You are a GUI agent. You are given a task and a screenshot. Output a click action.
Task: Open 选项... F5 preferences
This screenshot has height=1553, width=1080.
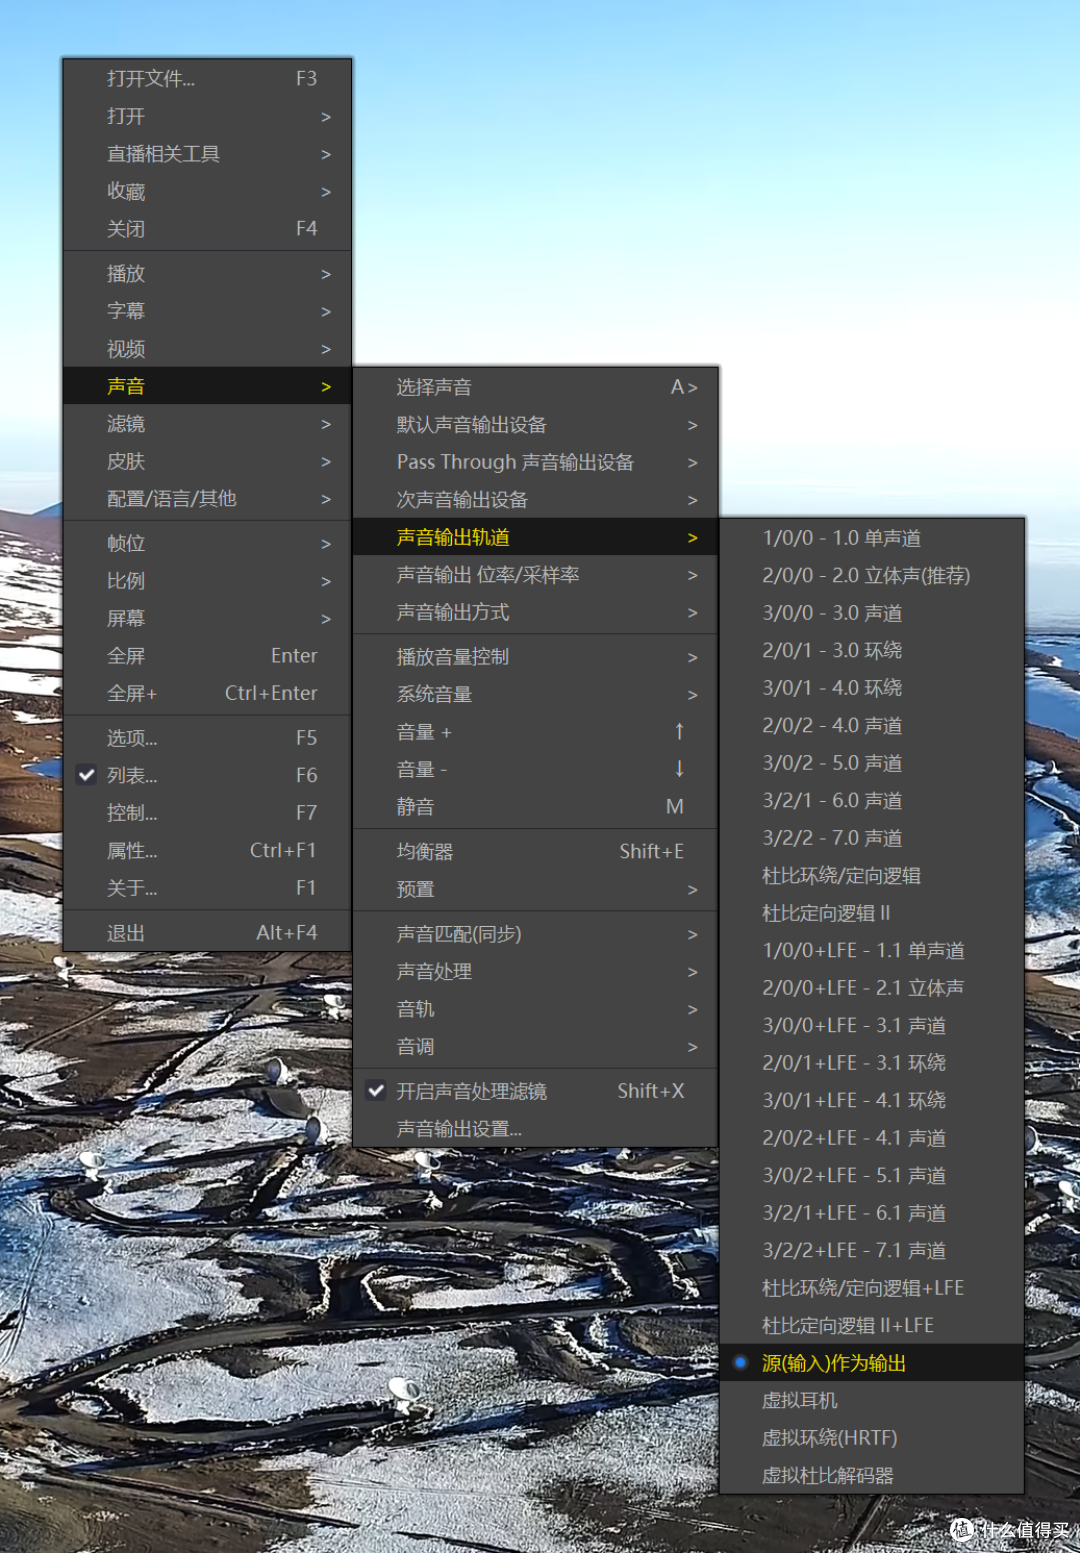click(x=207, y=739)
